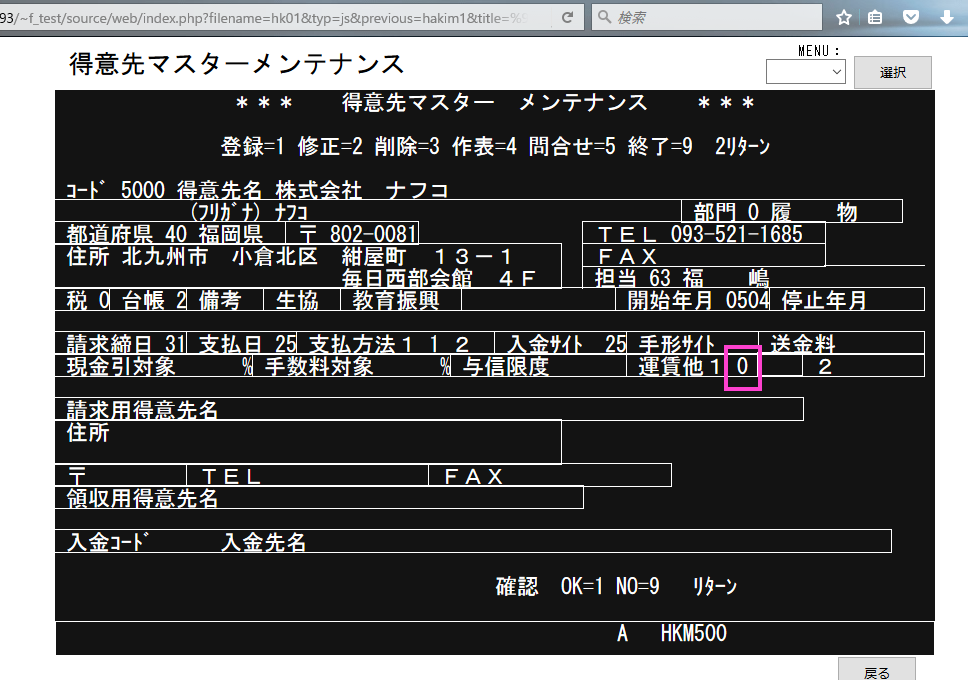This screenshot has height=680, width=968.
Task: Click the 領収用得意先名 field
Action: click(320, 497)
